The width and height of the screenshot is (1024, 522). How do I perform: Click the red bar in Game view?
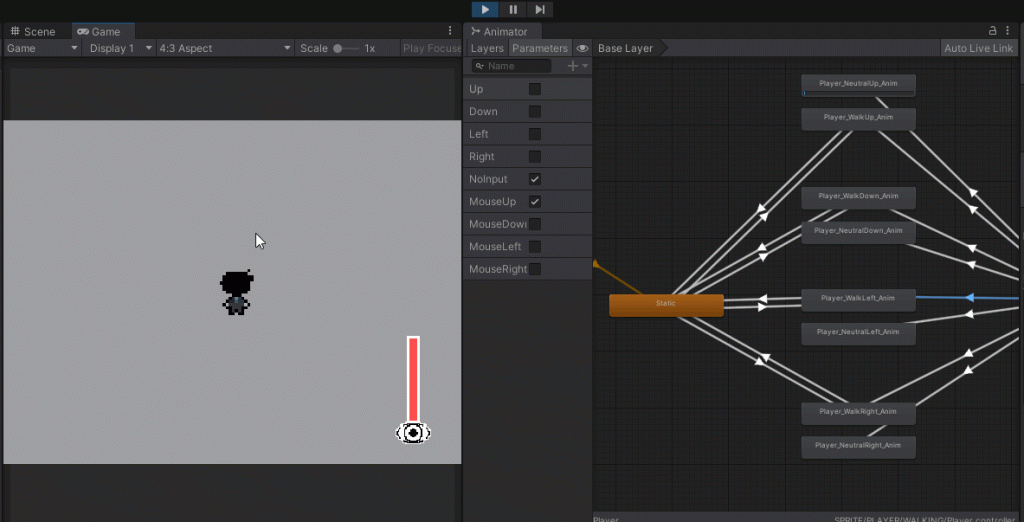point(413,379)
